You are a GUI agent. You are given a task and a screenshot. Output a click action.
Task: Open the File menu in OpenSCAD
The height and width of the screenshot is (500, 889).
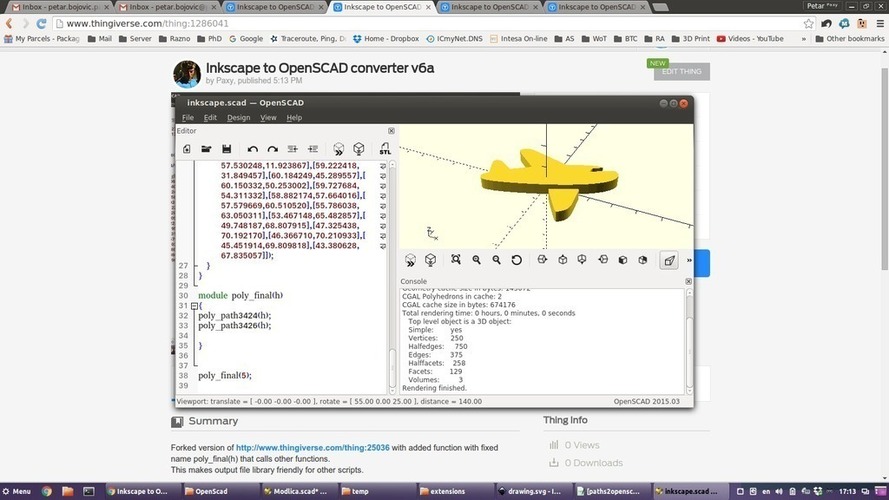188,117
